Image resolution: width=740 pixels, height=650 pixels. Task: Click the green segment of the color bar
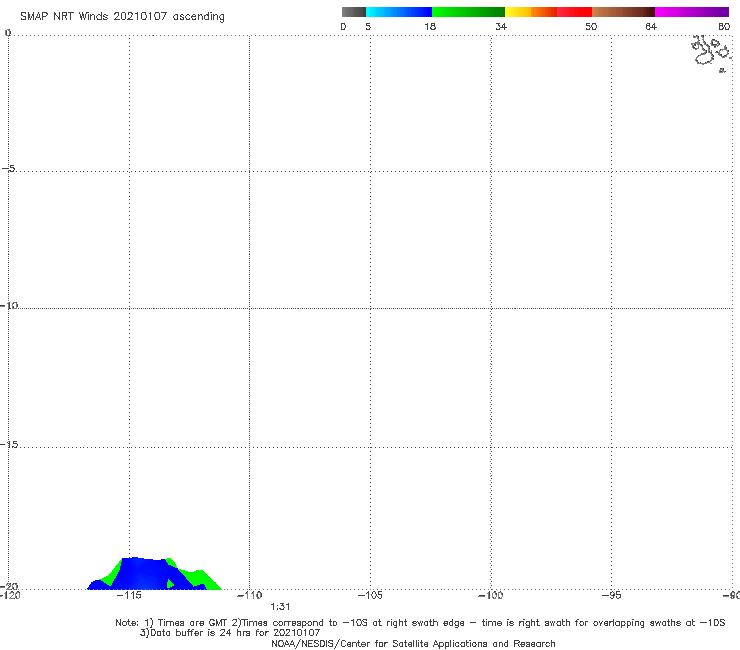point(468,12)
